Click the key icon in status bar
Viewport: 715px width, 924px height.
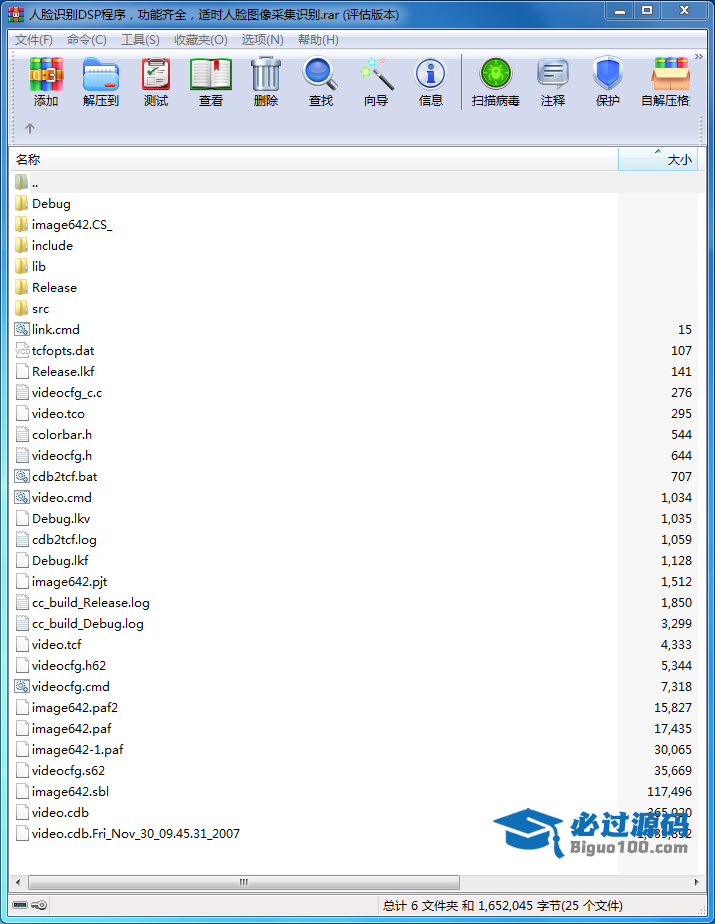[39, 905]
